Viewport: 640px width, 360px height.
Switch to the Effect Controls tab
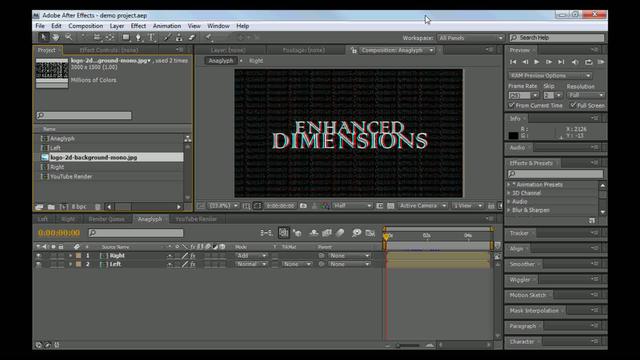pos(109,50)
